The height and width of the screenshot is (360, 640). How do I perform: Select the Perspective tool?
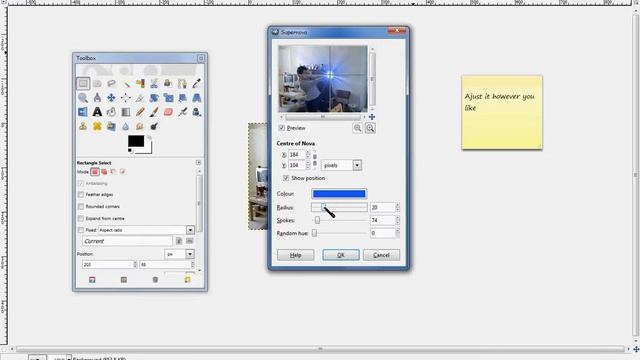click(196, 98)
